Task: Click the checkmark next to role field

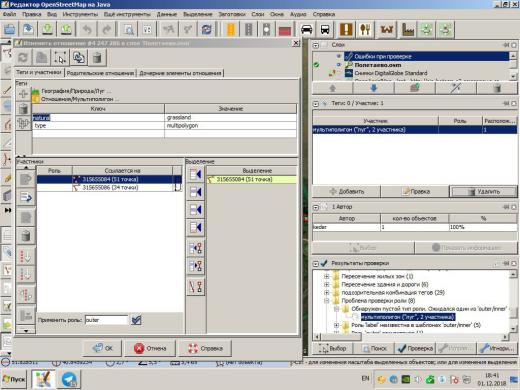Action: 136,320
